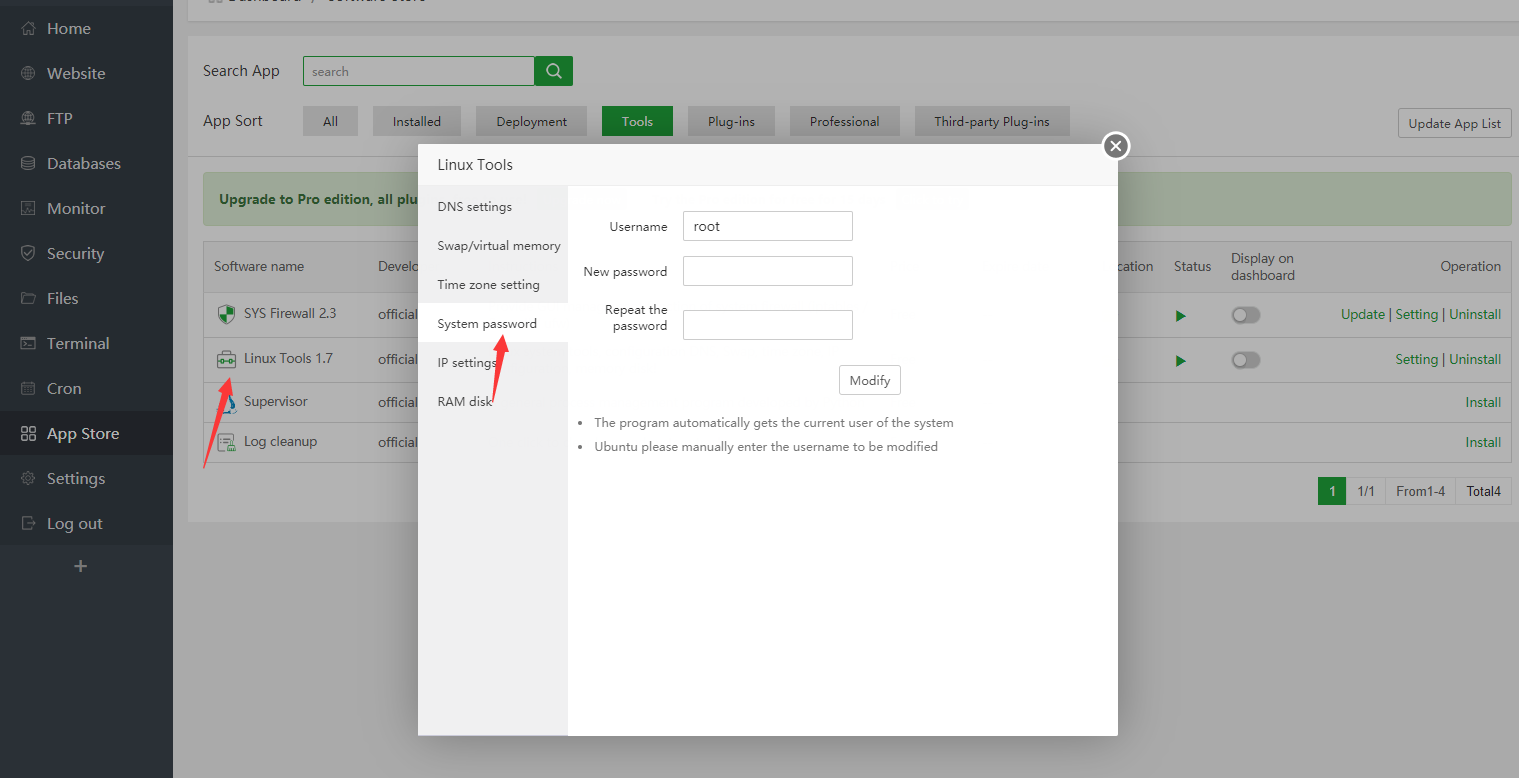Click the Update App List button
1519x778 pixels.
pyautogui.click(x=1454, y=123)
